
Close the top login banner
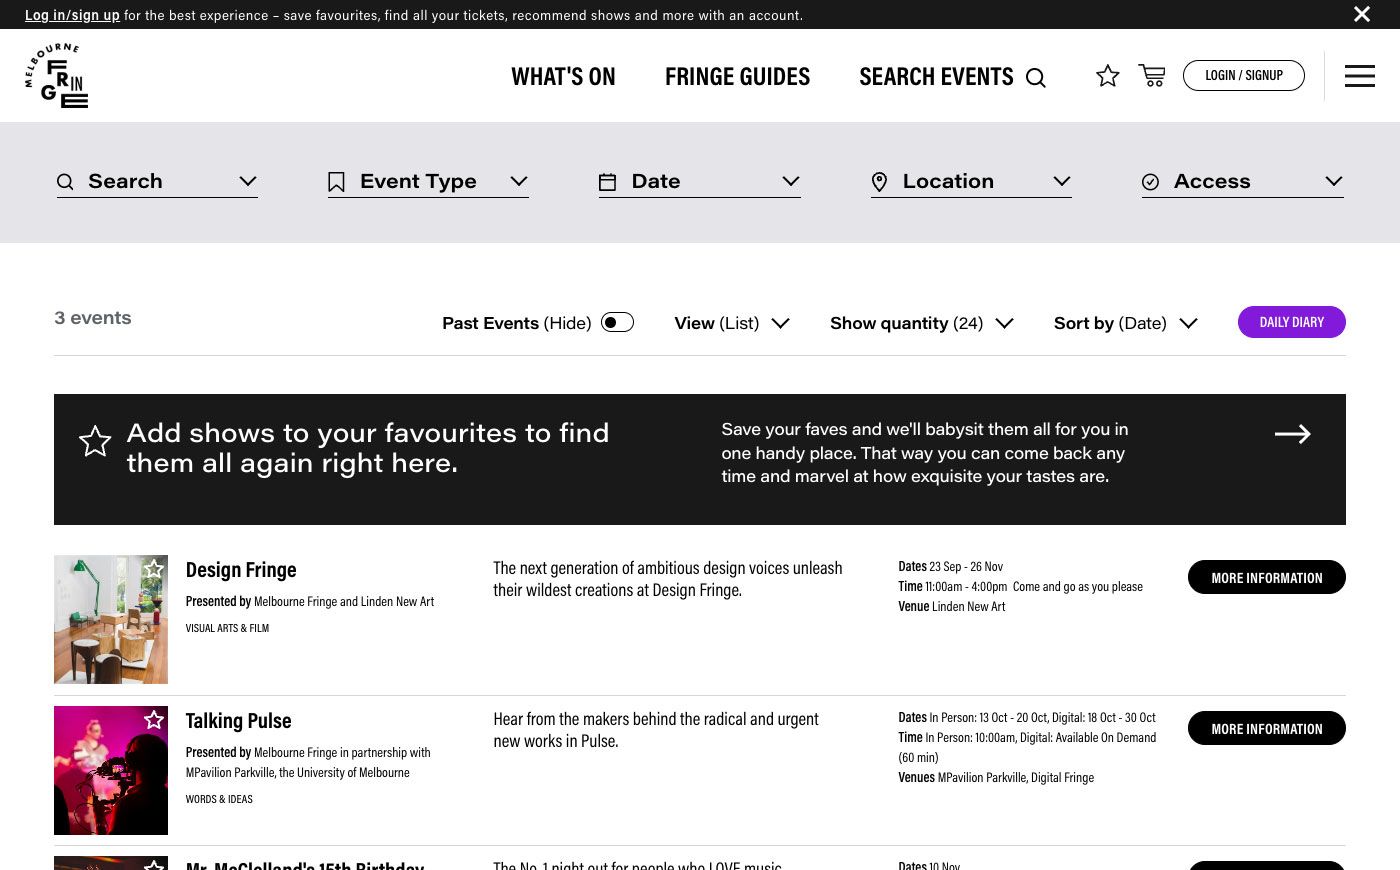(1362, 14)
